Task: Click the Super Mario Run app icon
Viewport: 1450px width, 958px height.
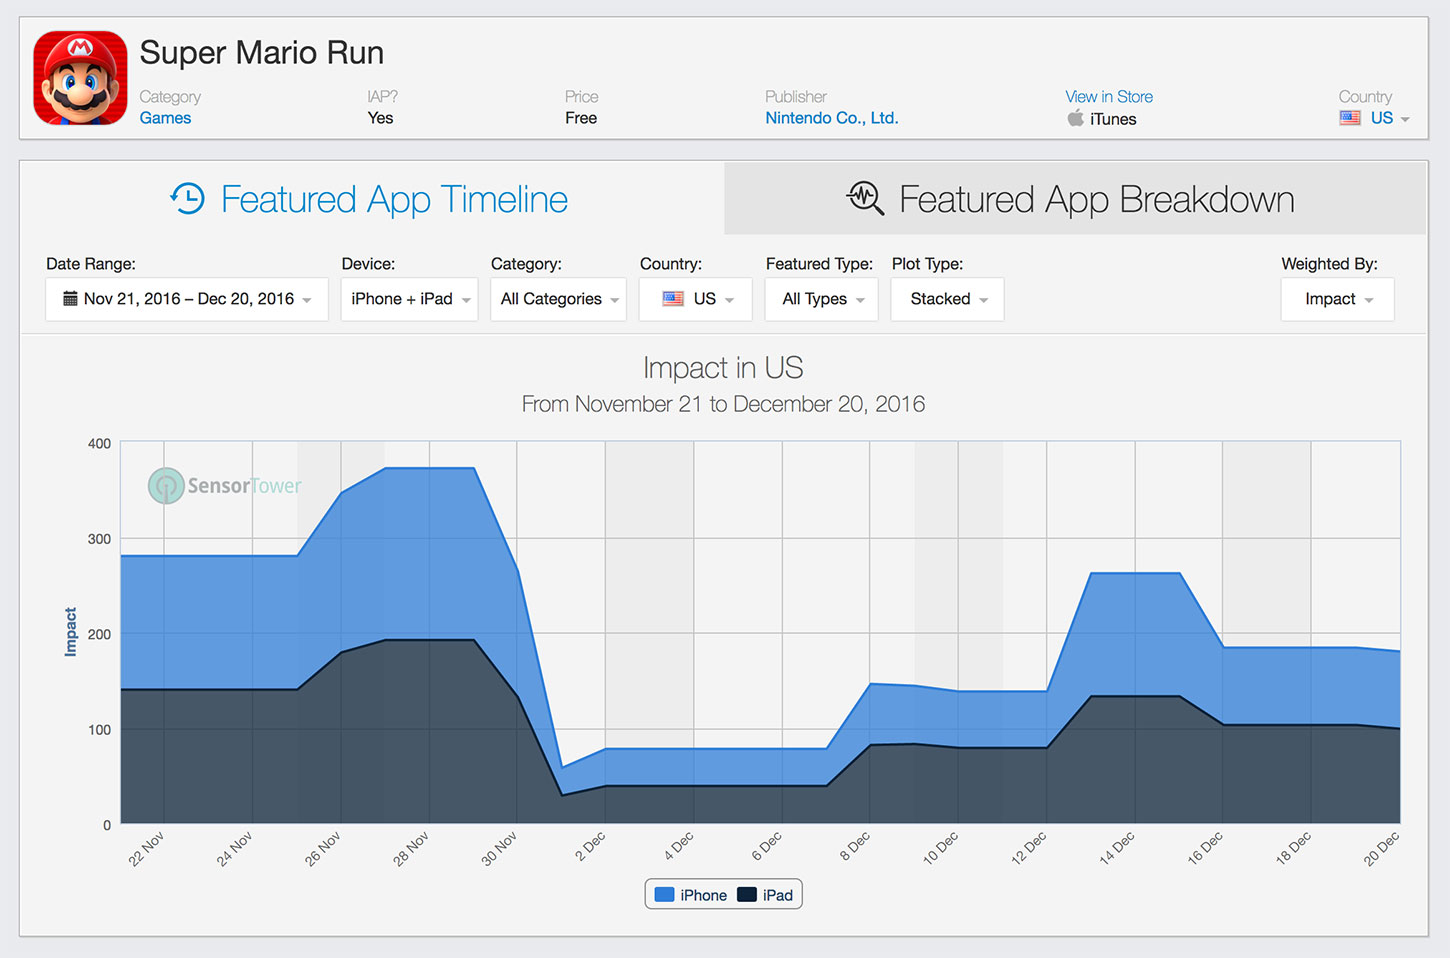Action: tap(80, 78)
